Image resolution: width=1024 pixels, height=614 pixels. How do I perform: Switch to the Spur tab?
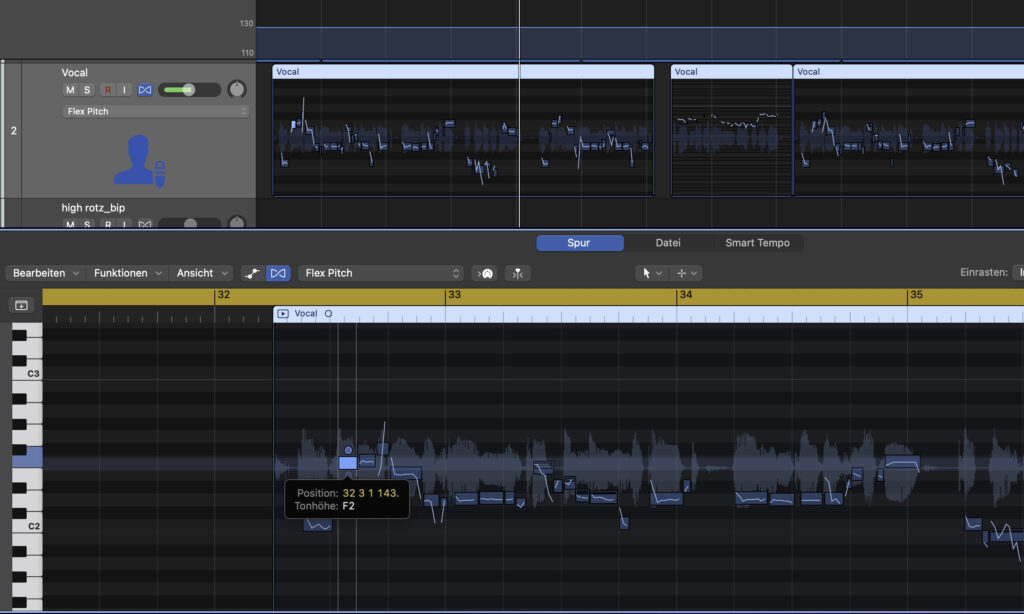click(579, 243)
